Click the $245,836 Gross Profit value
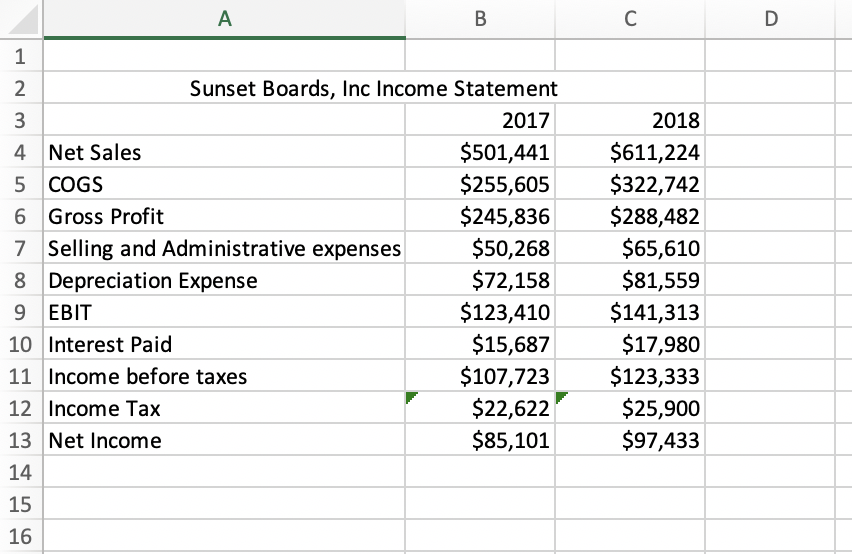The image size is (852, 554). (480, 216)
